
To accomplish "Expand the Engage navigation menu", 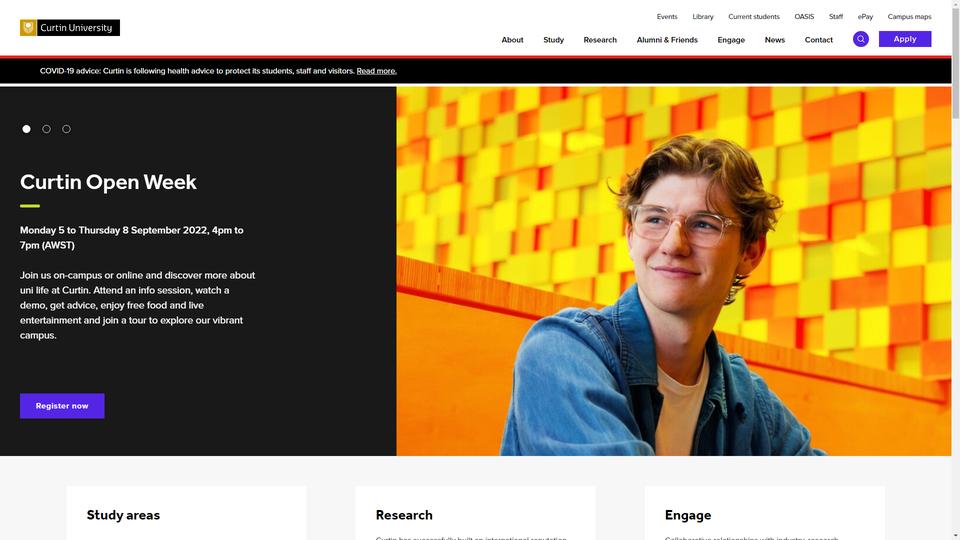I will 731,40.
